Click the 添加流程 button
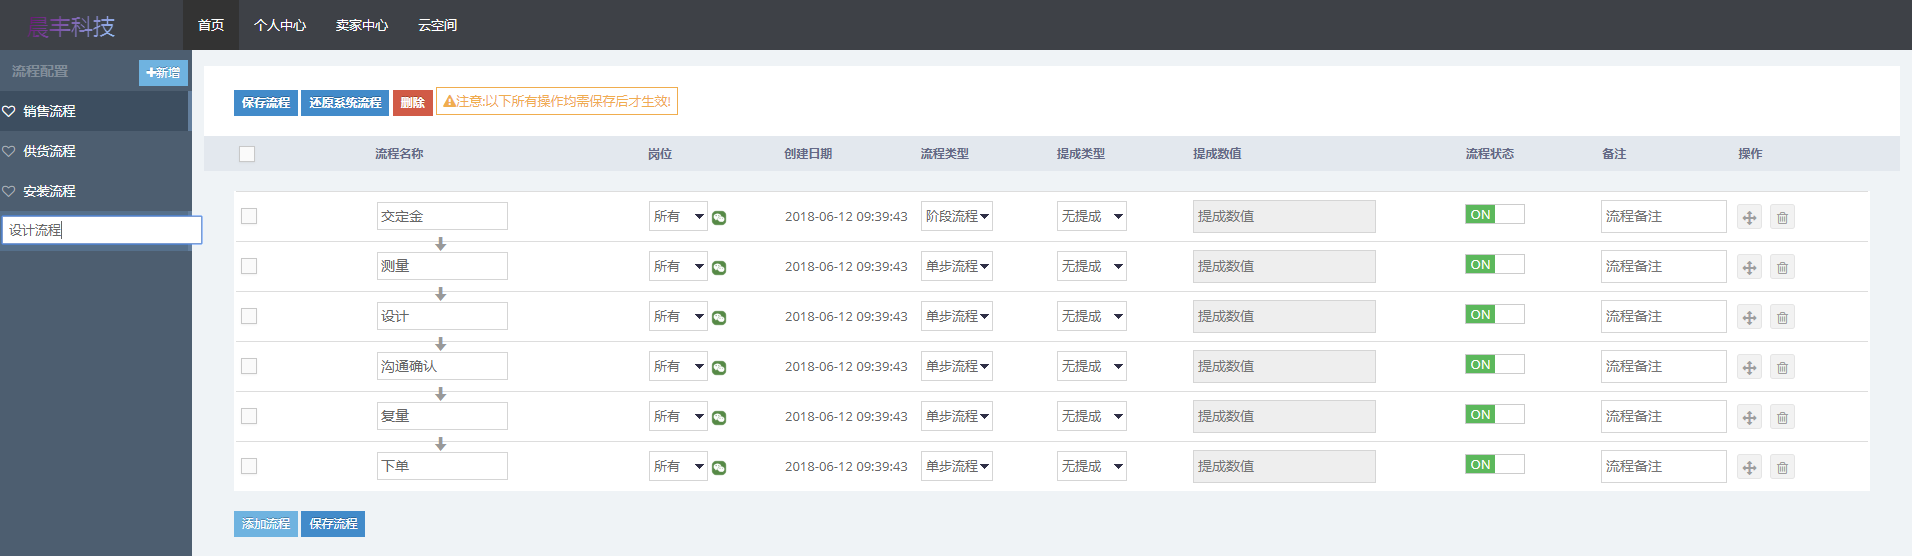Image resolution: width=1912 pixels, height=556 pixels. [266, 524]
